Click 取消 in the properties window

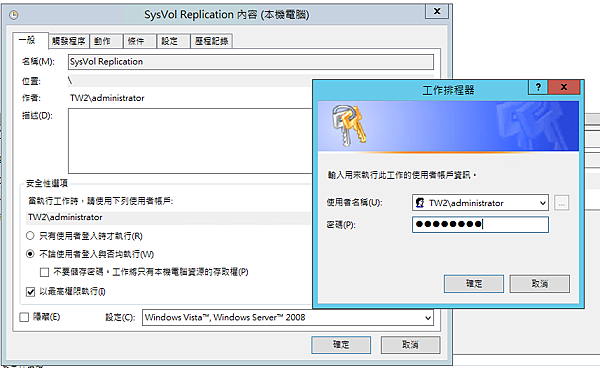click(410, 345)
